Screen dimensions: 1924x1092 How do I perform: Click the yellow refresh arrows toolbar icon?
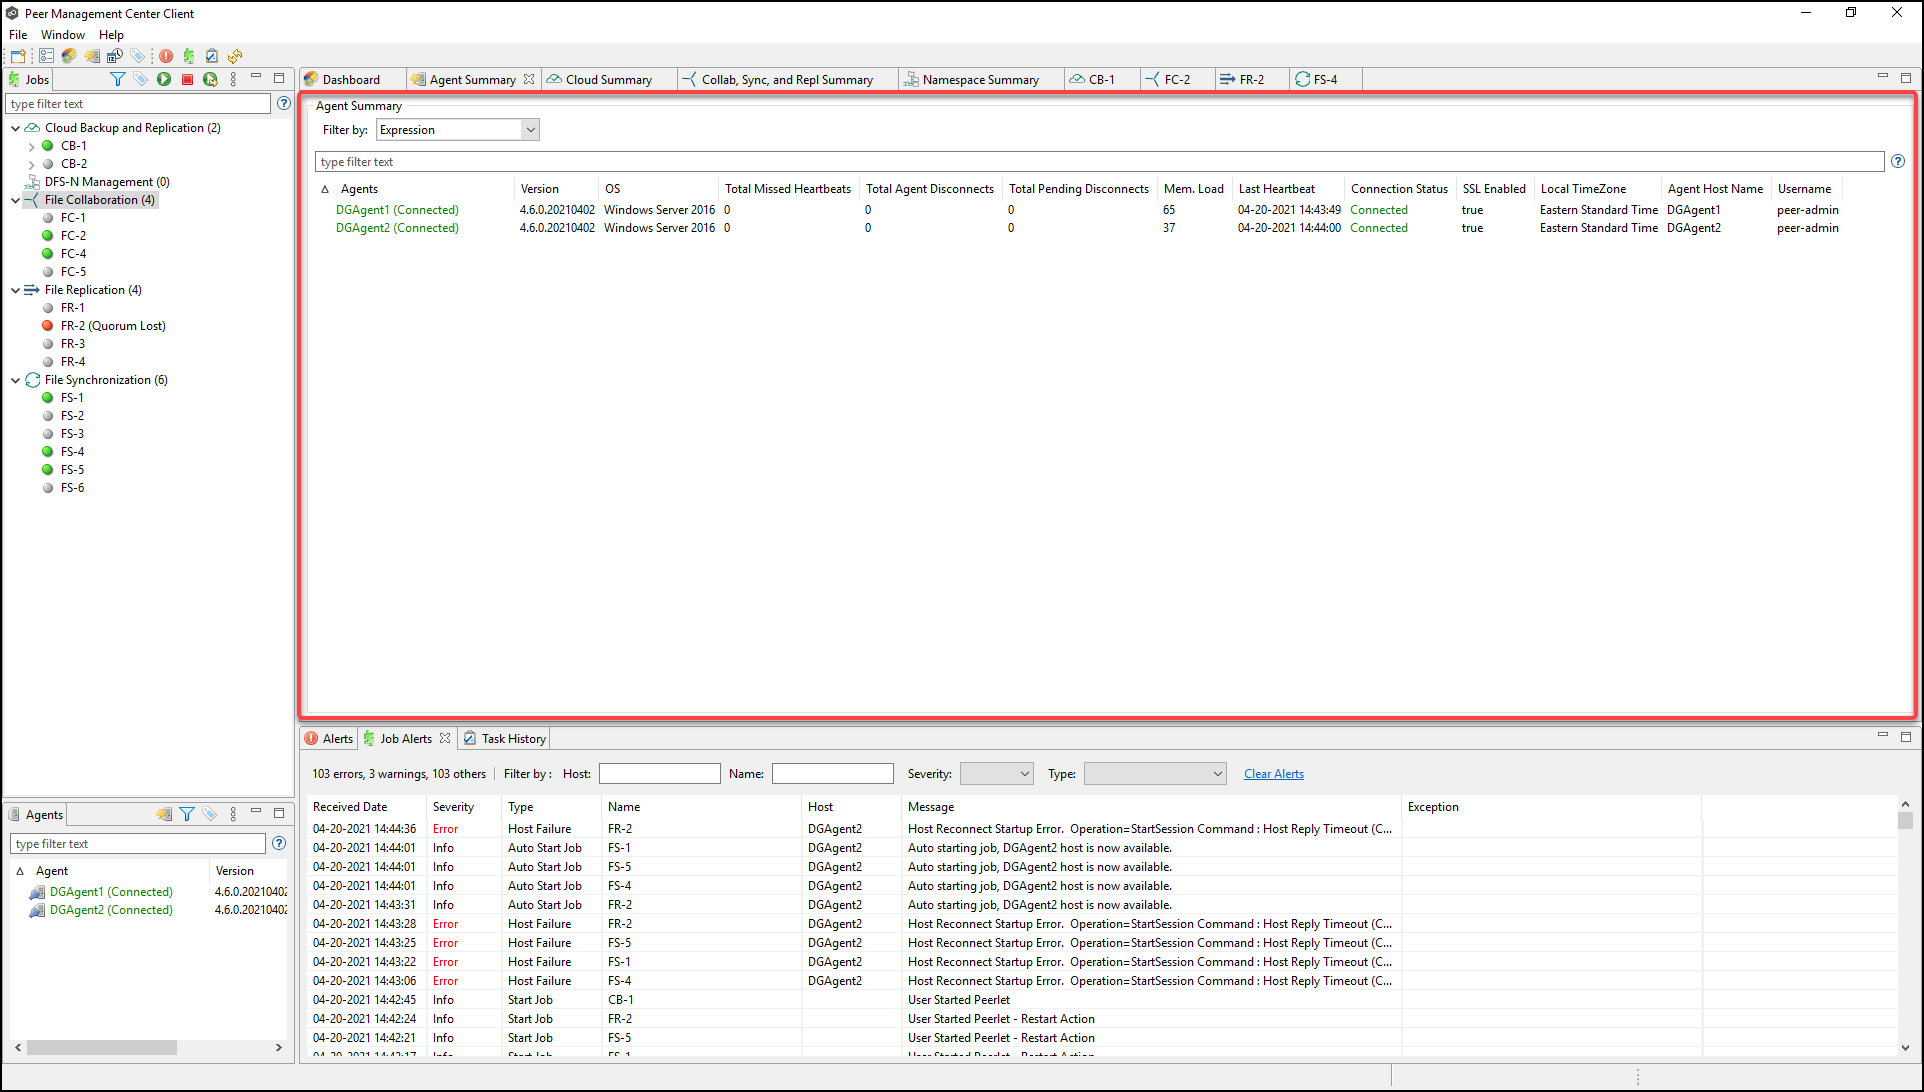235,56
